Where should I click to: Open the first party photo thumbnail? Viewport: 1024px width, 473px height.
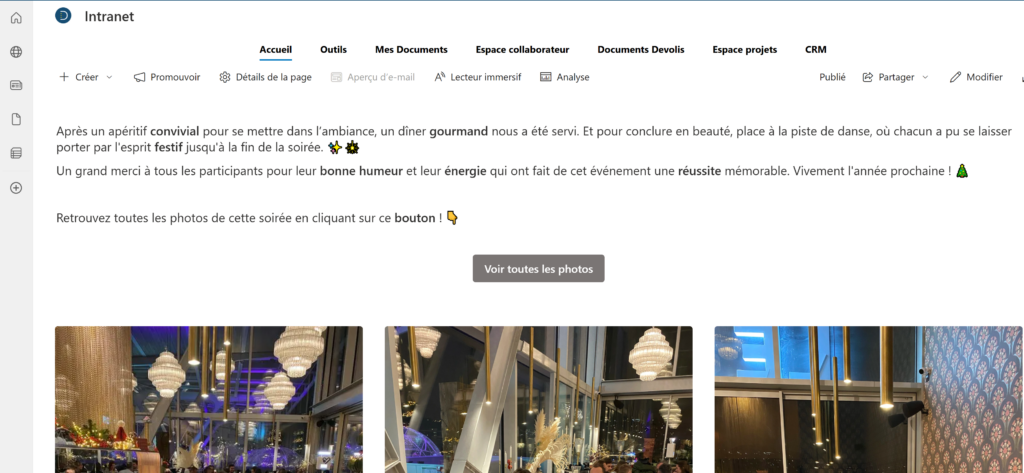(209, 399)
